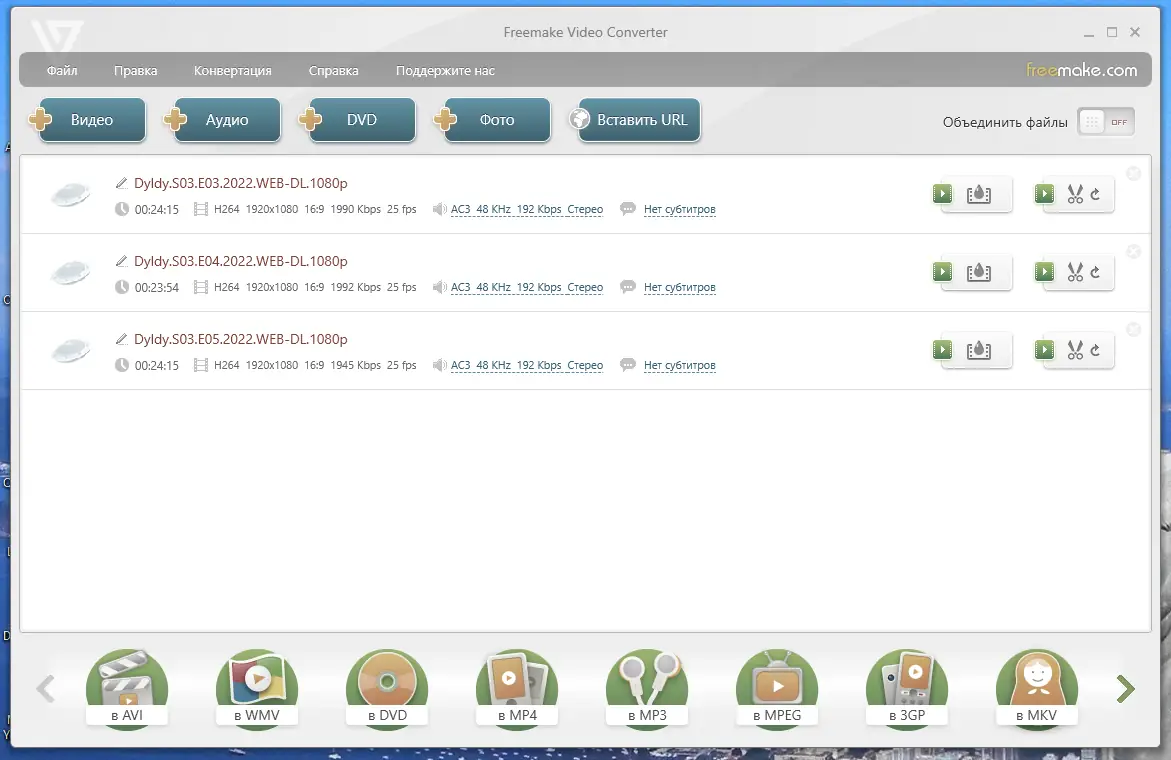Screen dimensions: 1171x760
Task: Open subtitles dropdown for E05 episode
Action: point(680,365)
